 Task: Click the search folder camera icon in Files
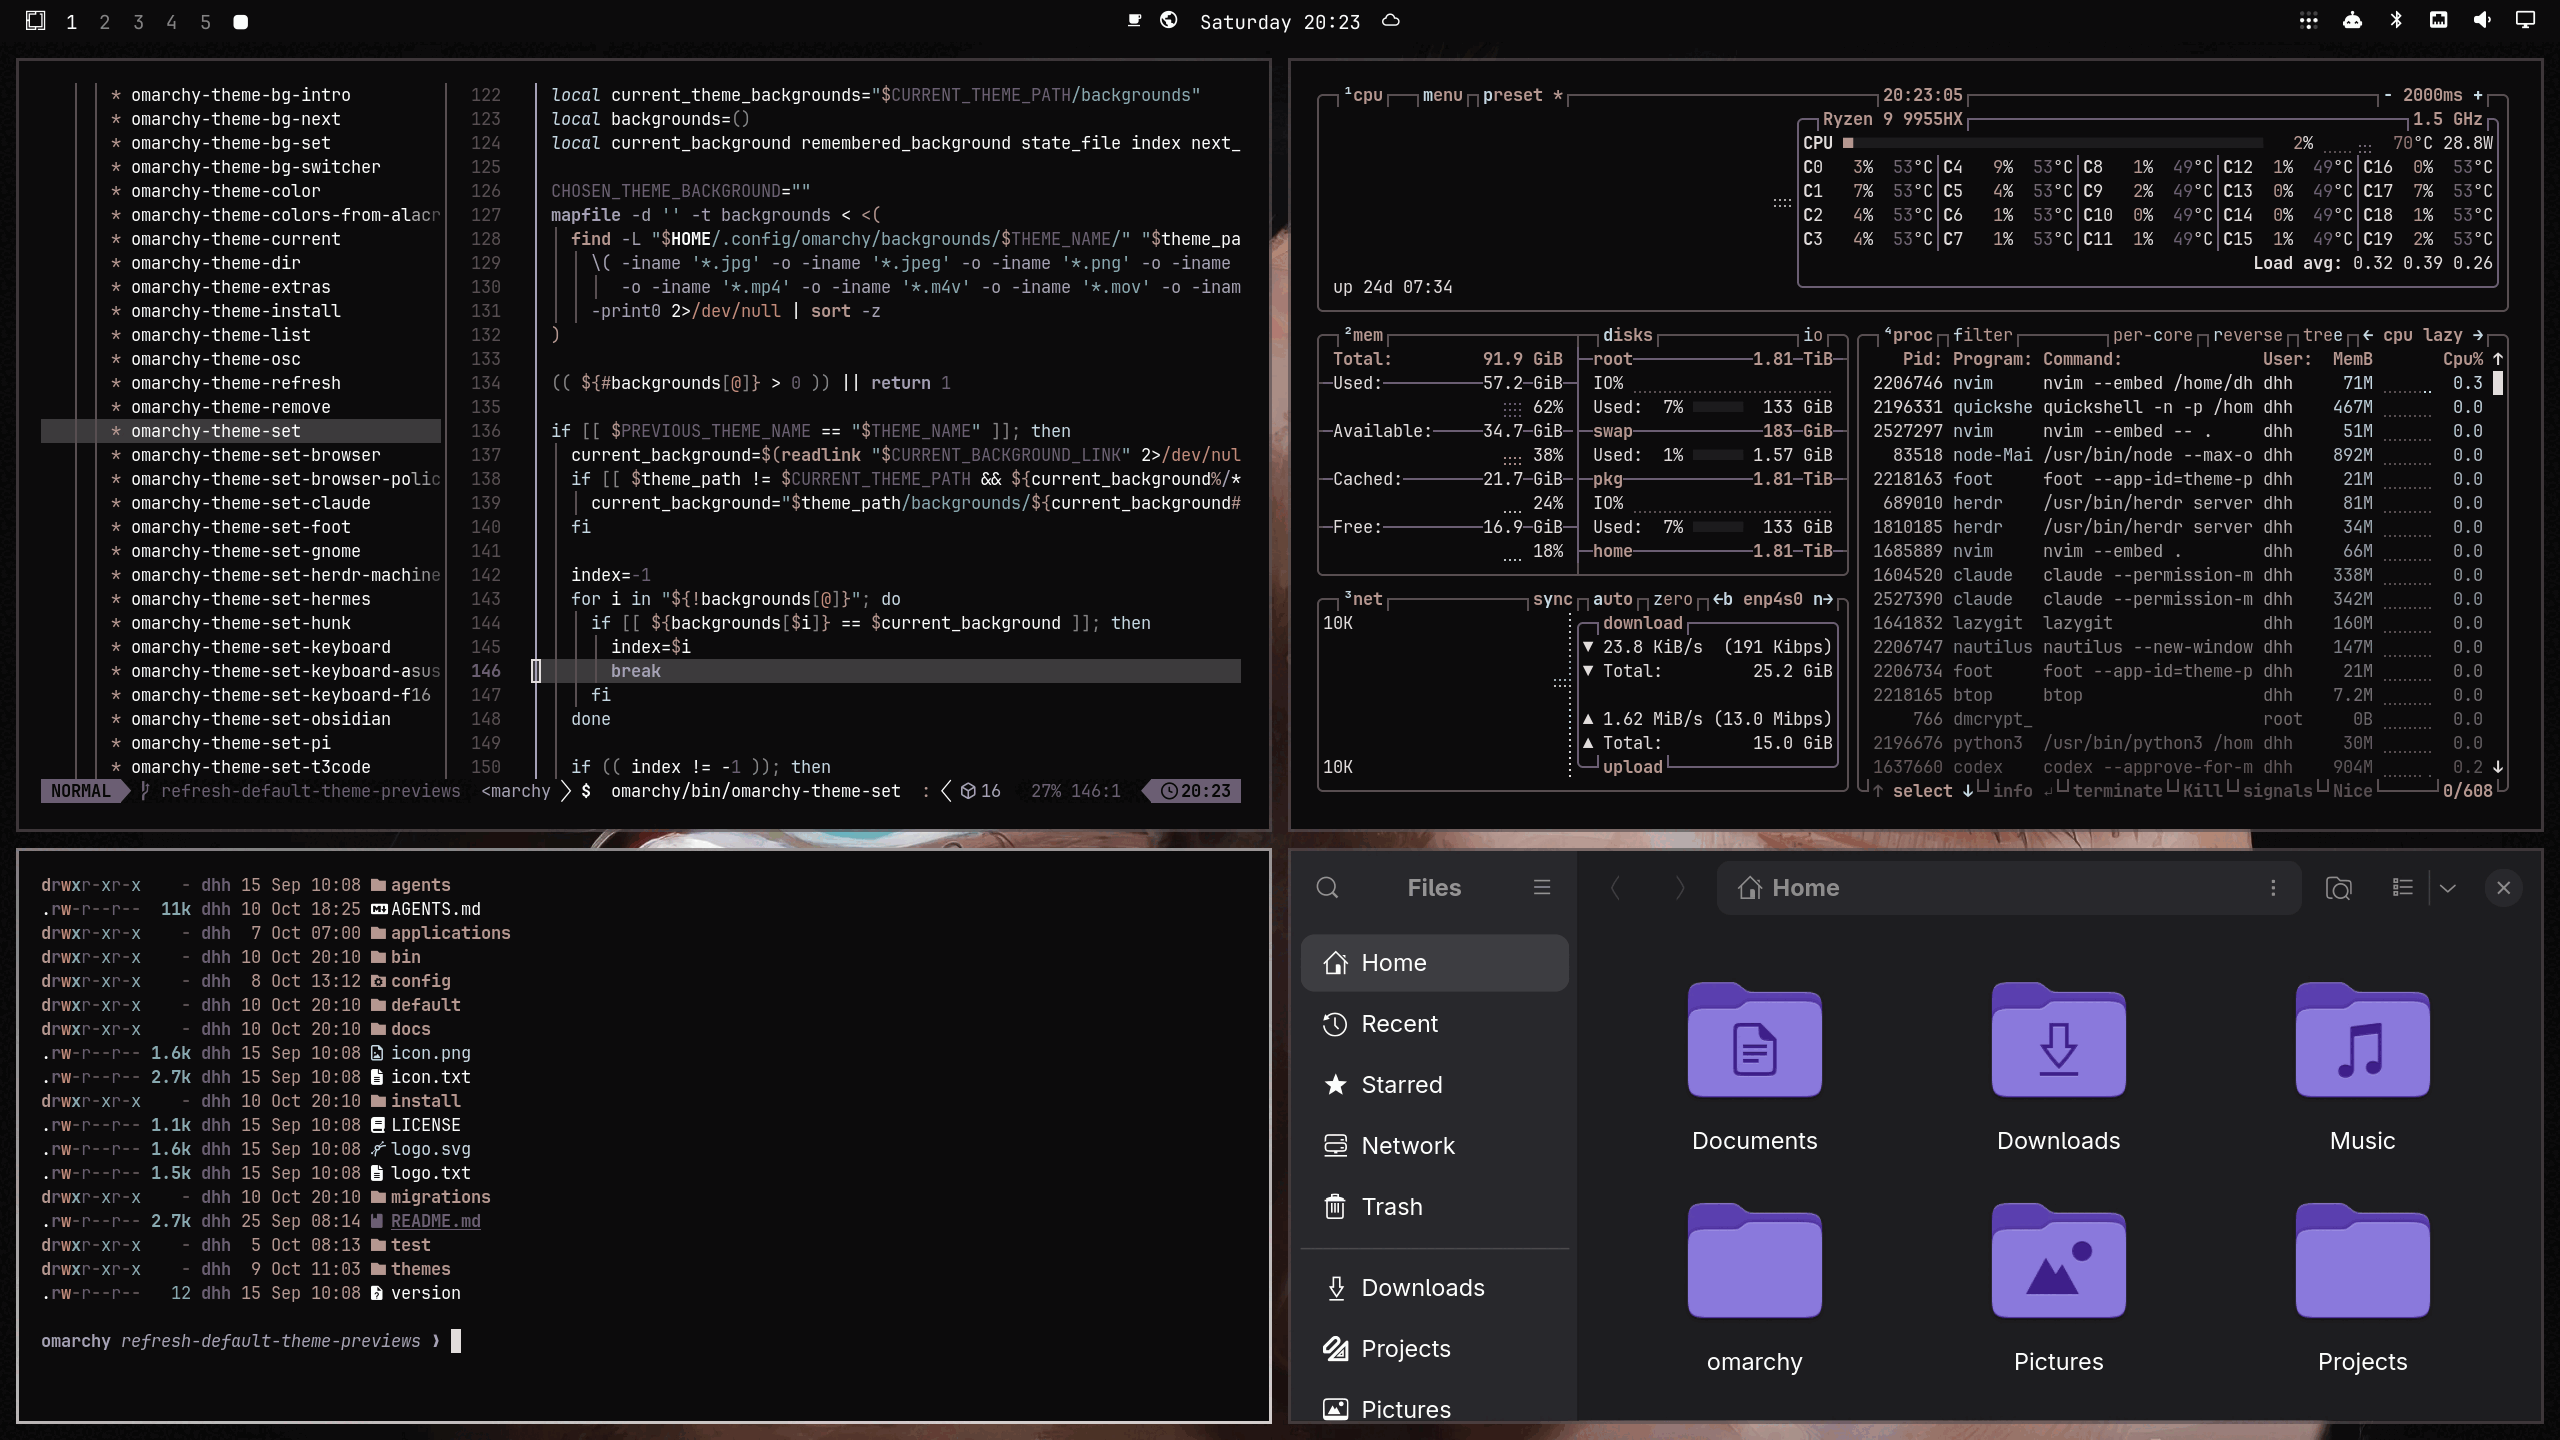click(x=2338, y=887)
